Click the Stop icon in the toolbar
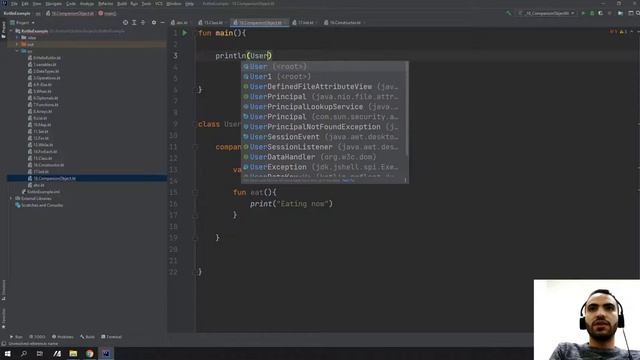 click(x=610, y=13)
